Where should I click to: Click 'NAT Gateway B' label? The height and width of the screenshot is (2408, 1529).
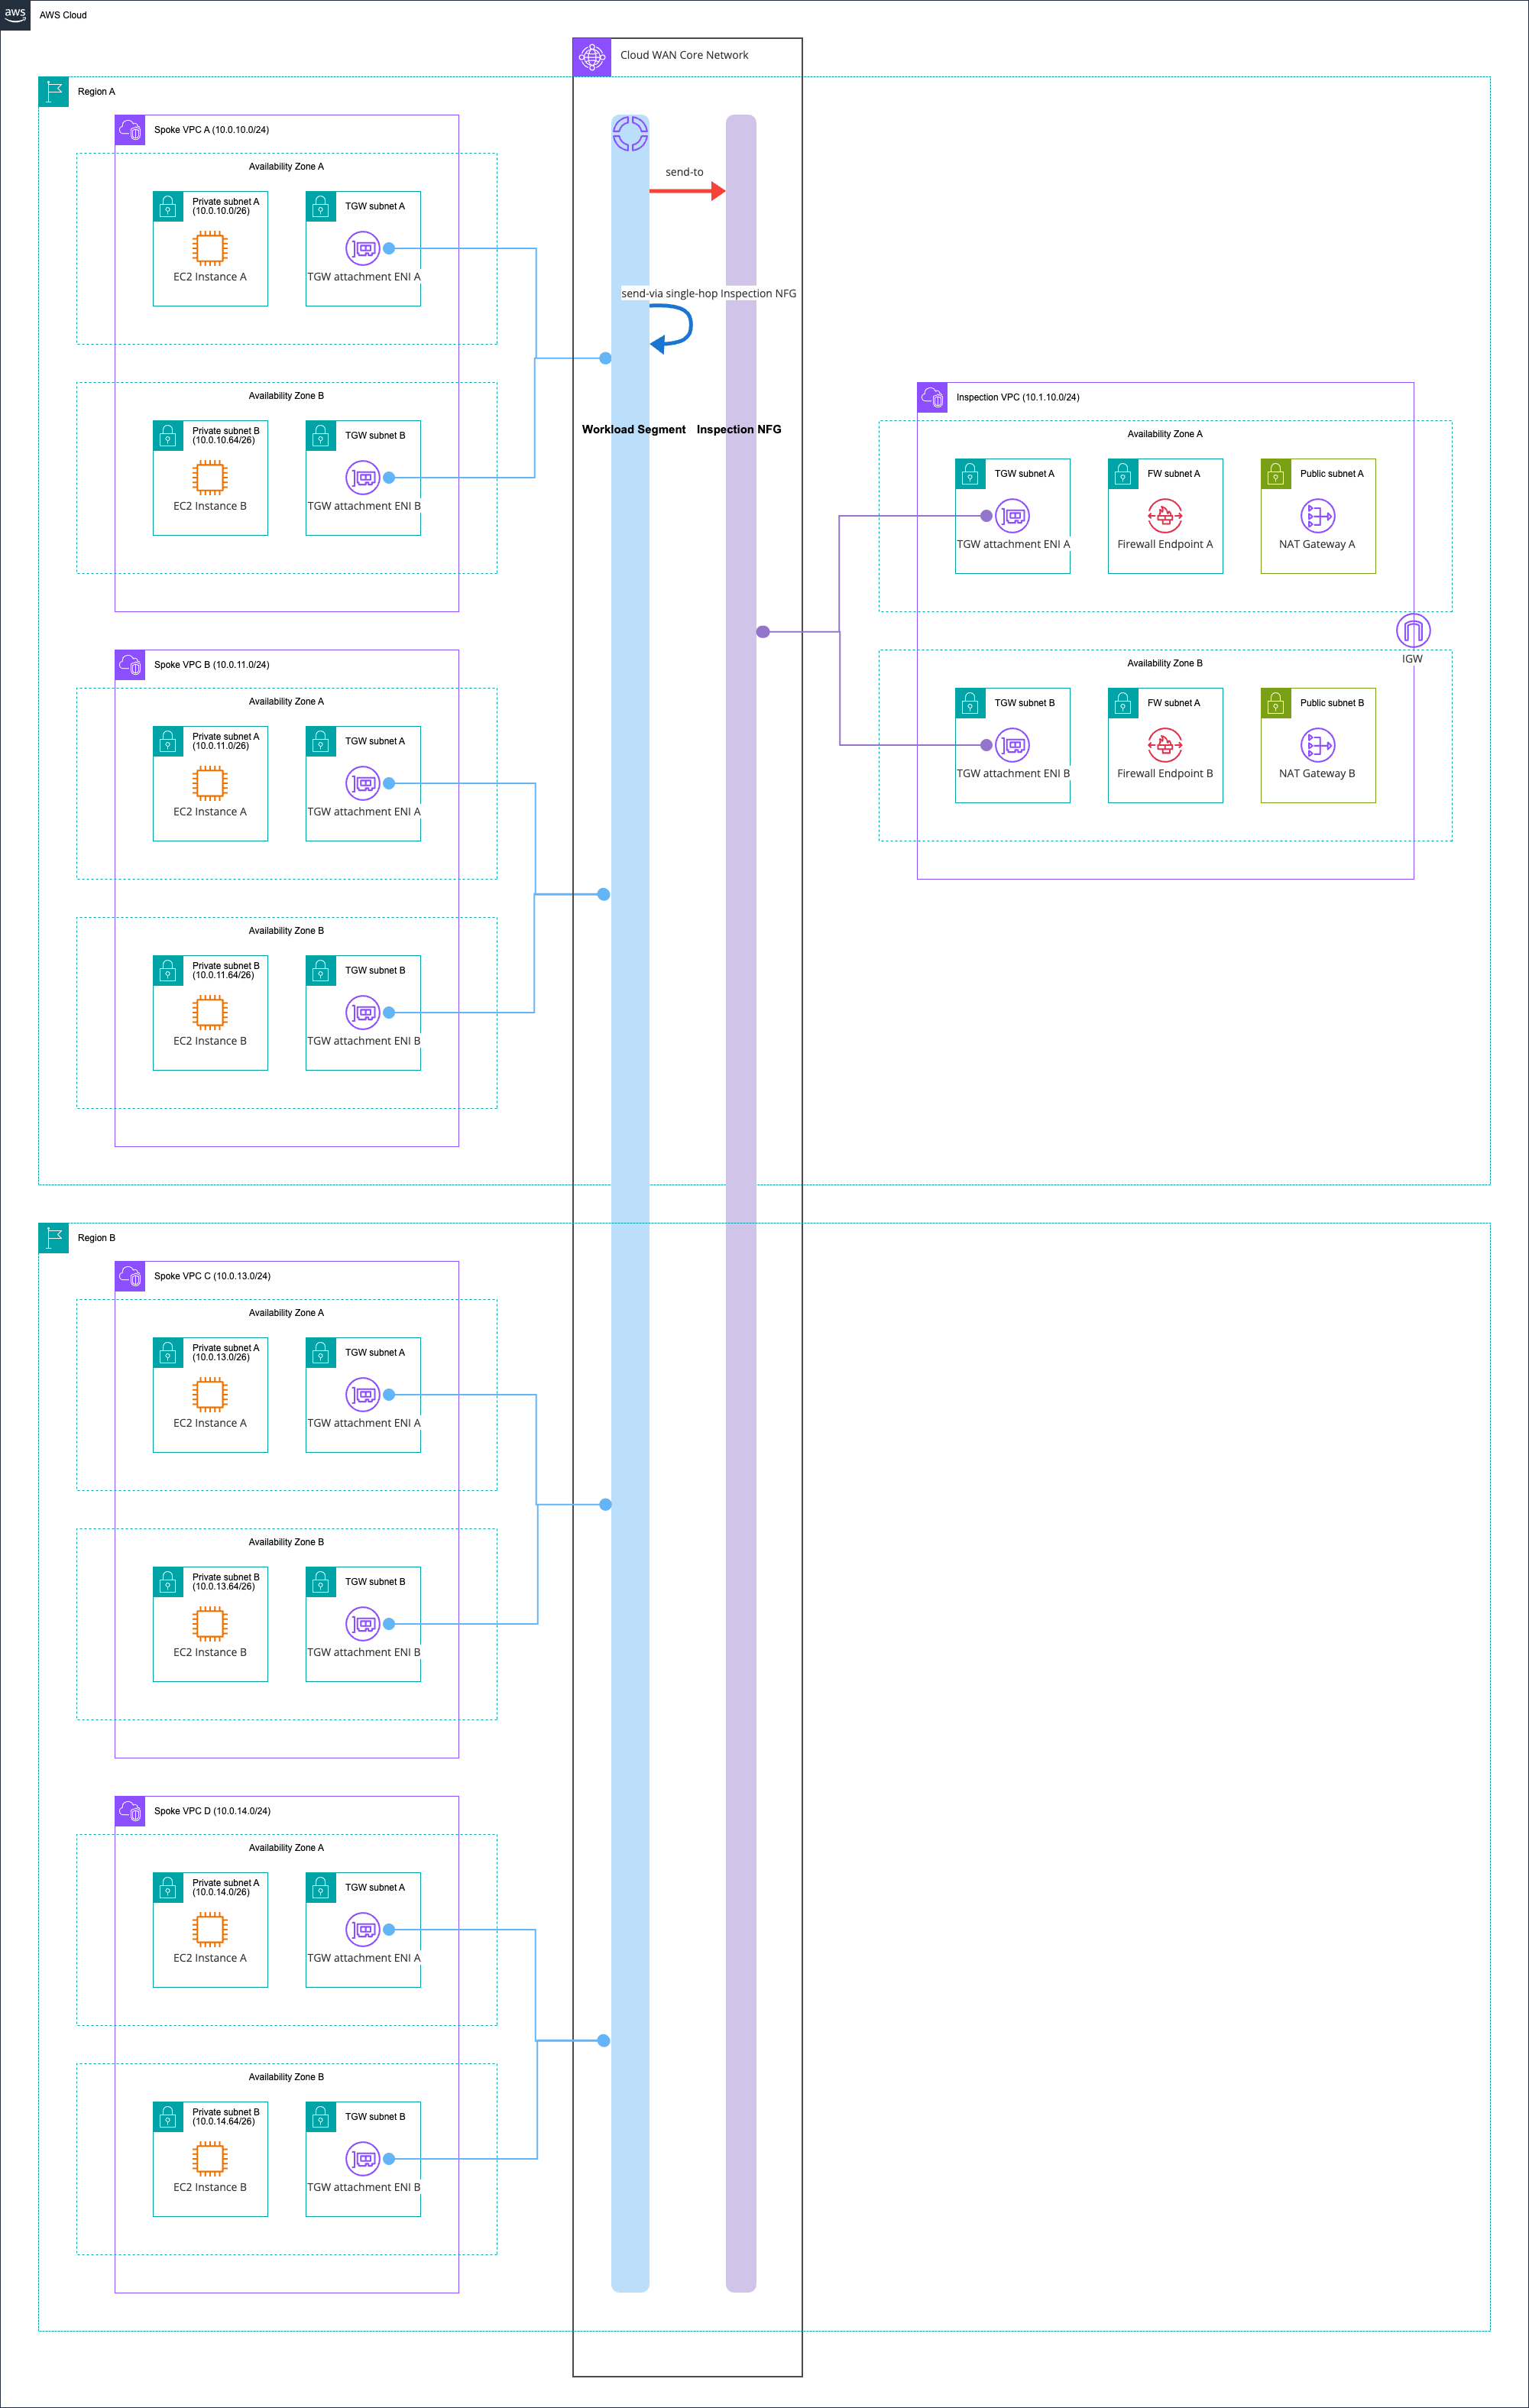1317,774
